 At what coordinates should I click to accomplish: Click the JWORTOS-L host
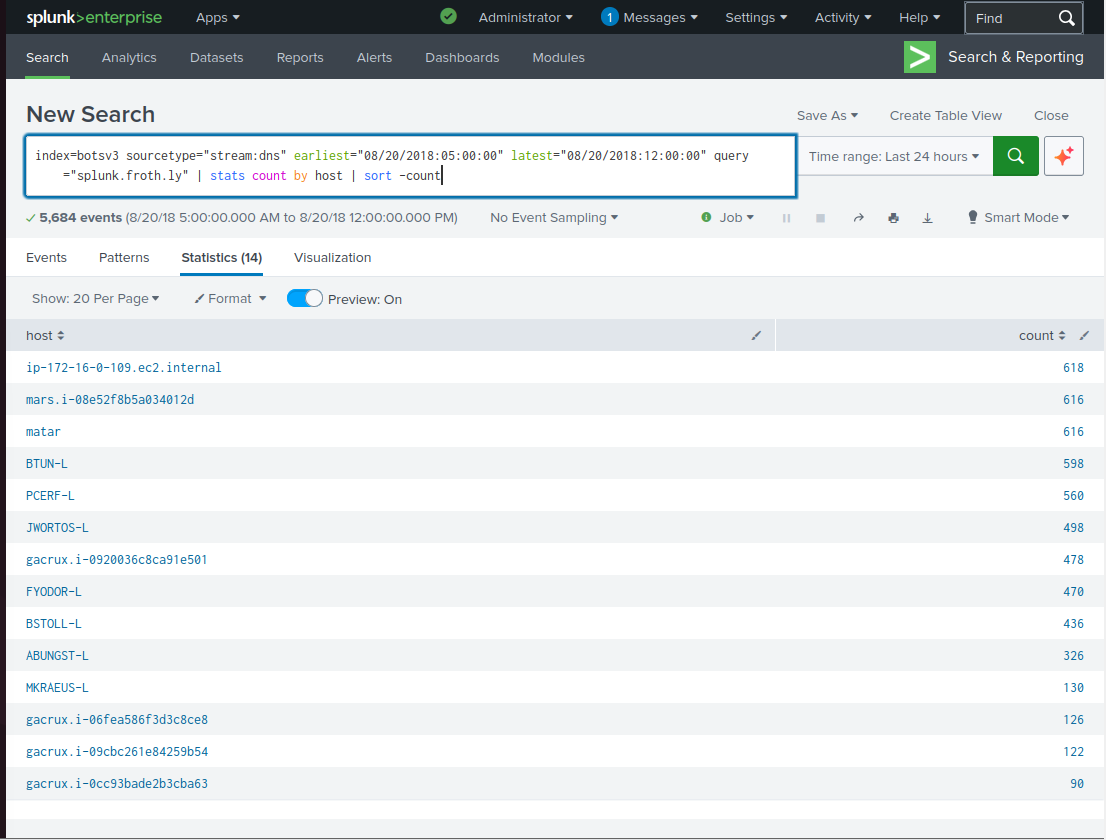point(57,528)
